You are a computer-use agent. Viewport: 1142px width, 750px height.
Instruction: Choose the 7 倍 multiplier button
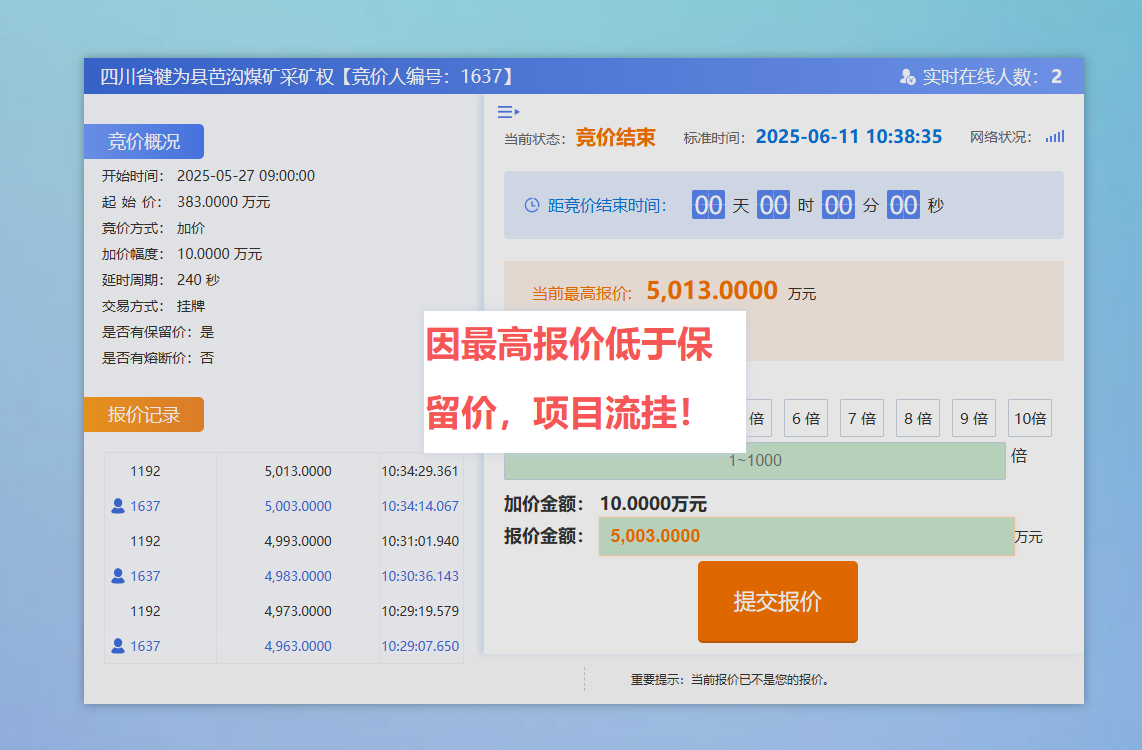(x=861, y=418)
